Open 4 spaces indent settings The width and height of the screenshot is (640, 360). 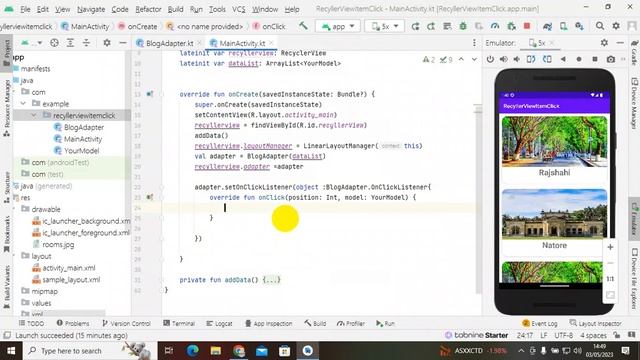point(593,335)
